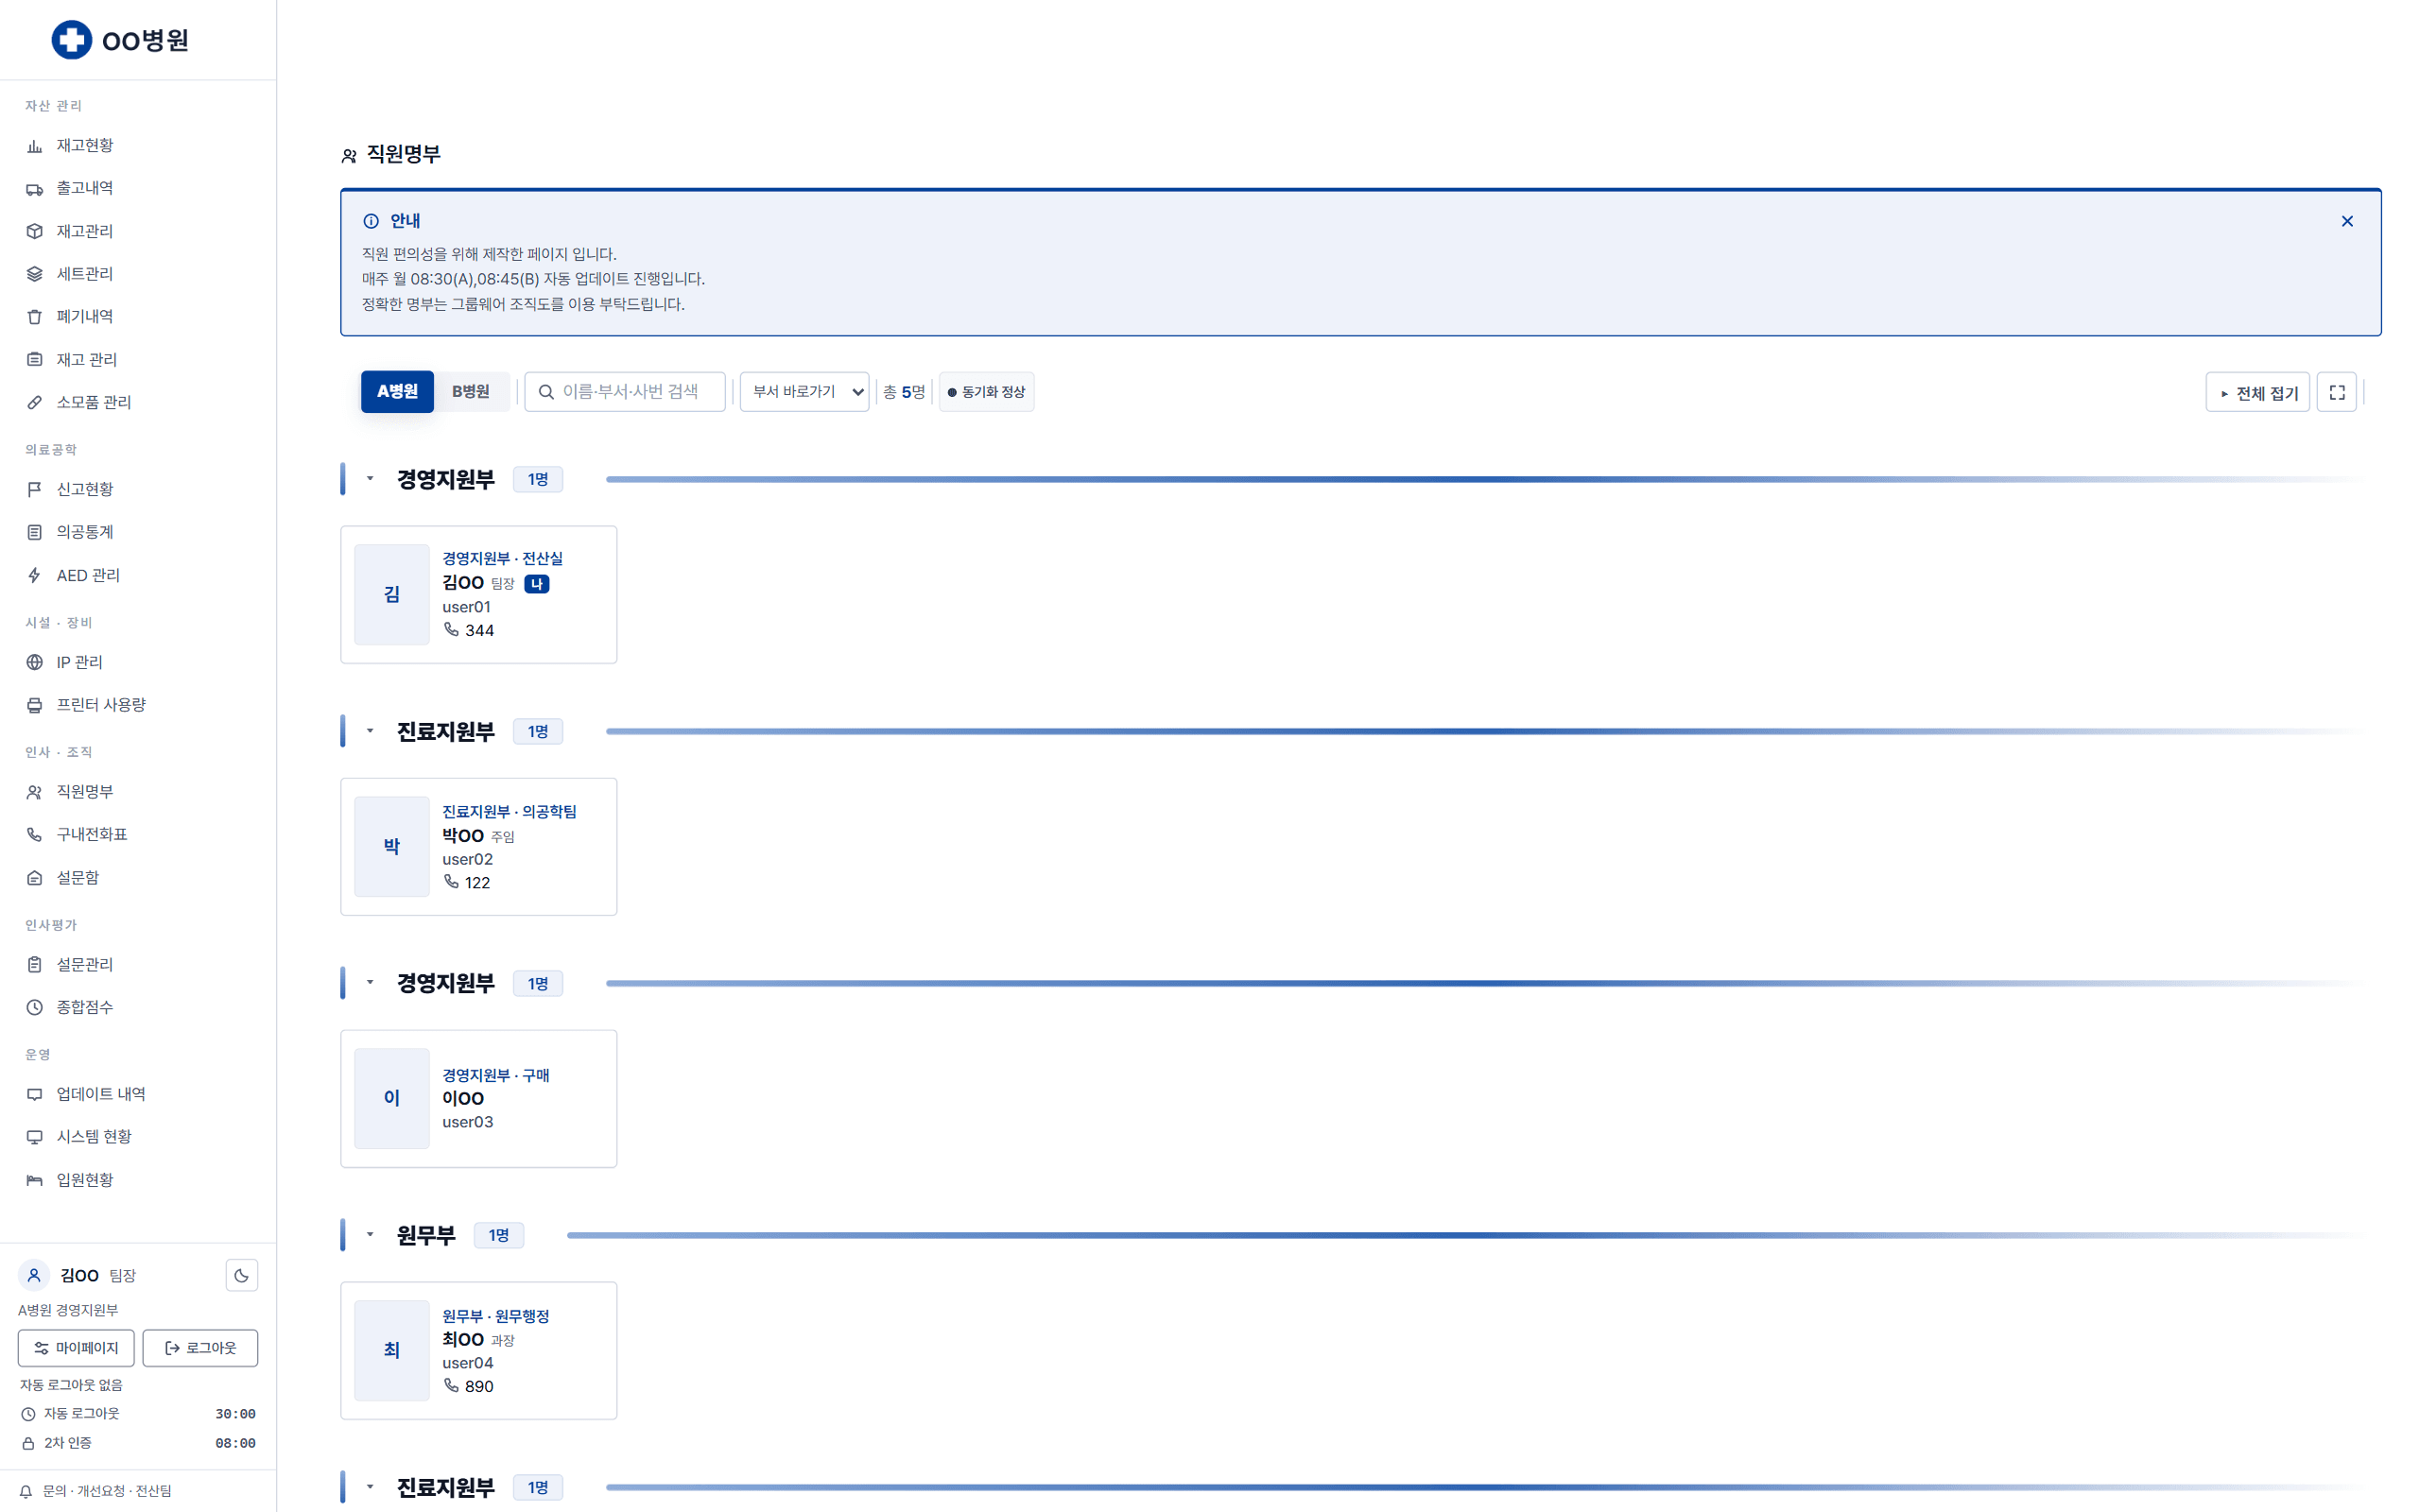
Task: Click 문의 · 개선요청 · 전산팀 link
Action: tap(107, 1491)
